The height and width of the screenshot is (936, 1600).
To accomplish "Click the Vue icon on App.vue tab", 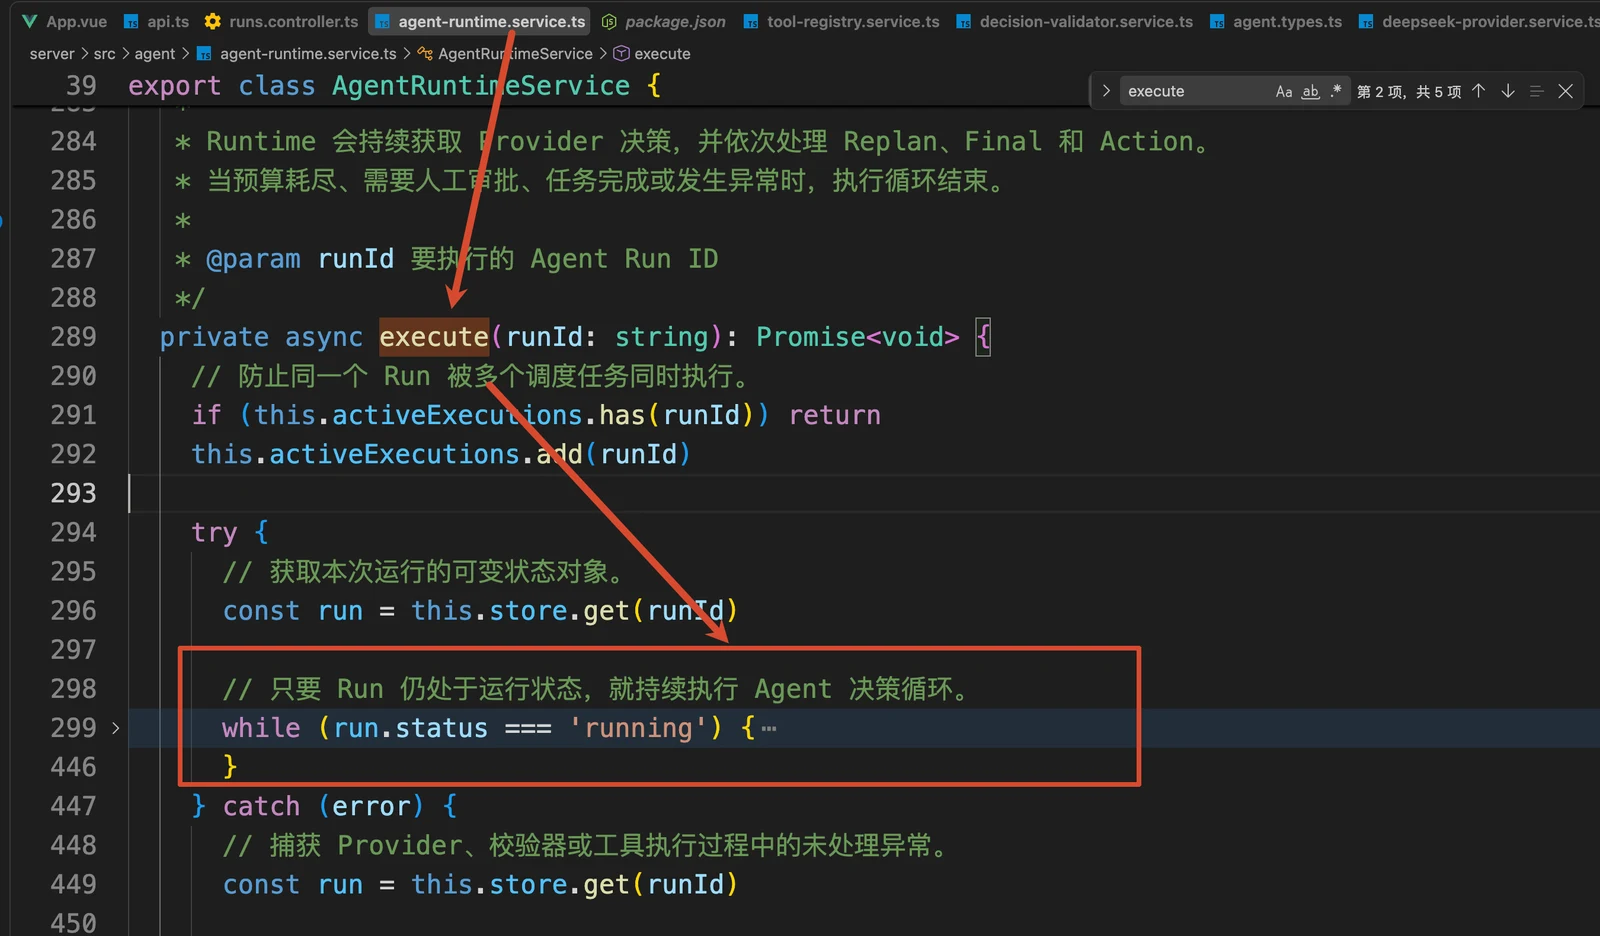I will [30, 21].
